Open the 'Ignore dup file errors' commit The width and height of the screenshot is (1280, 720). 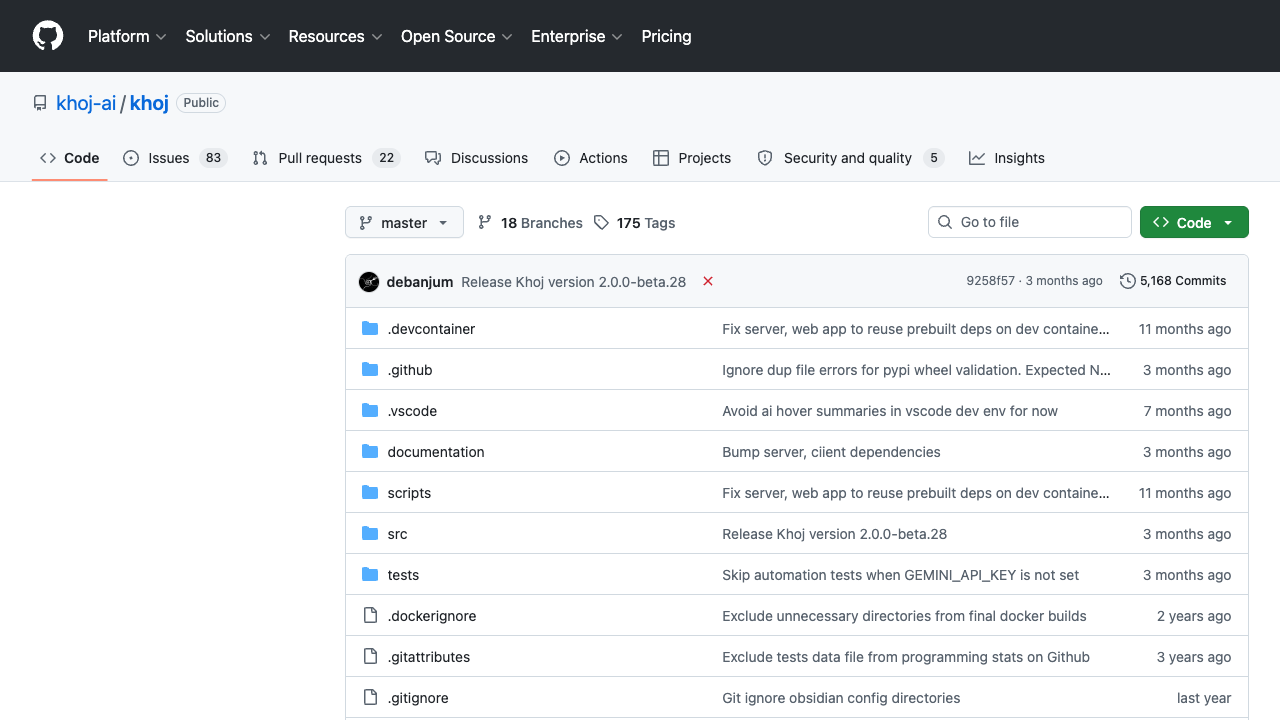pyautogui.click(x=917, y=370)
